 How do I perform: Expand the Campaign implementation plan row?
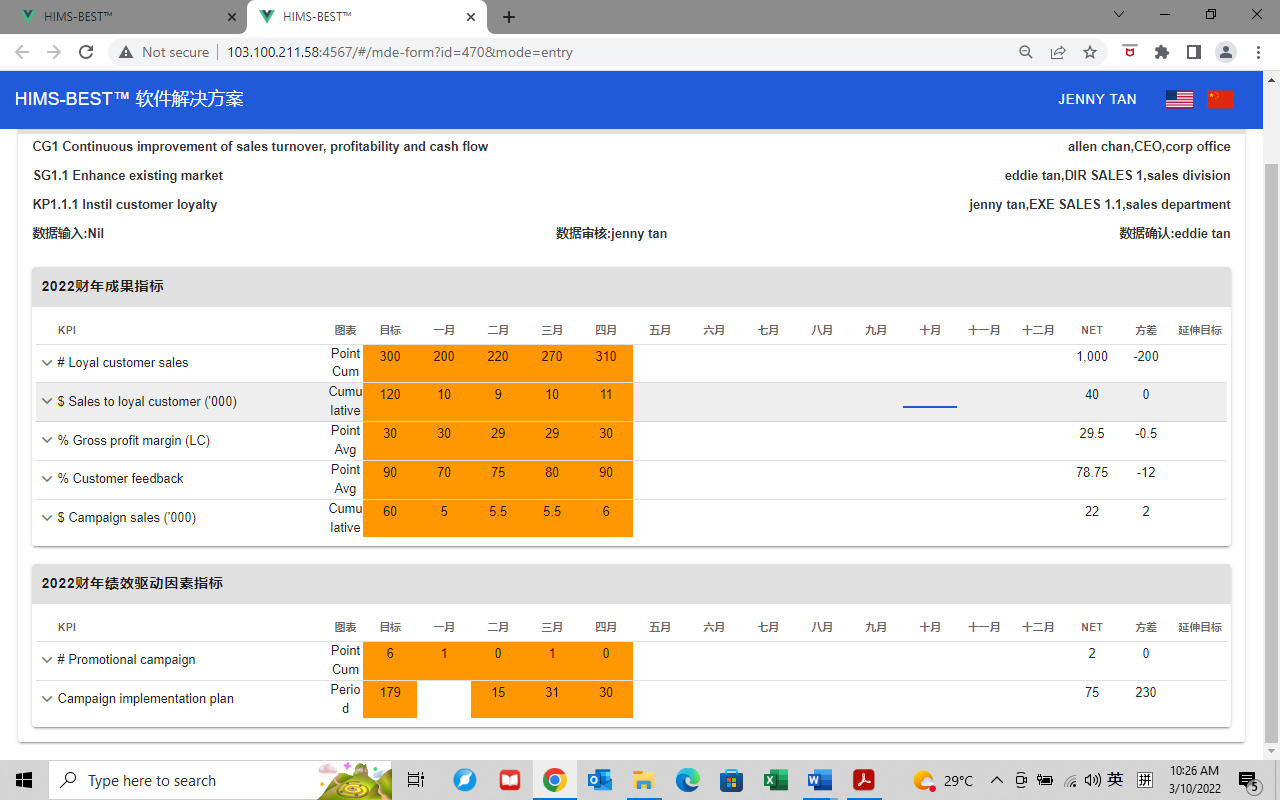coord(47,699)
